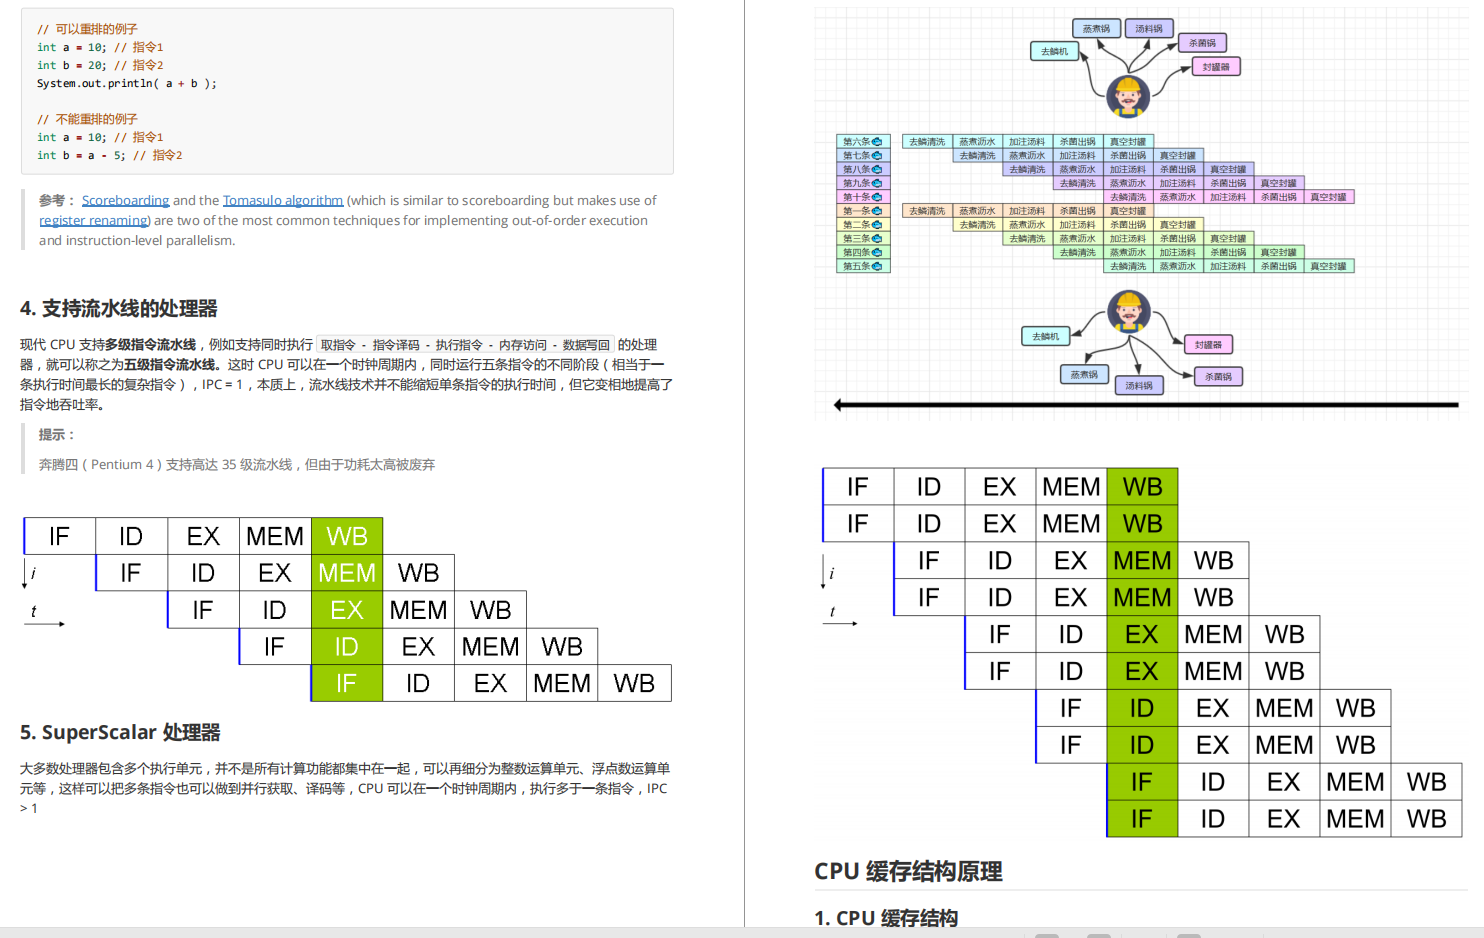Open the Tomasulo algorithm link
This screenshot has width=1484, height=938.
282,200
